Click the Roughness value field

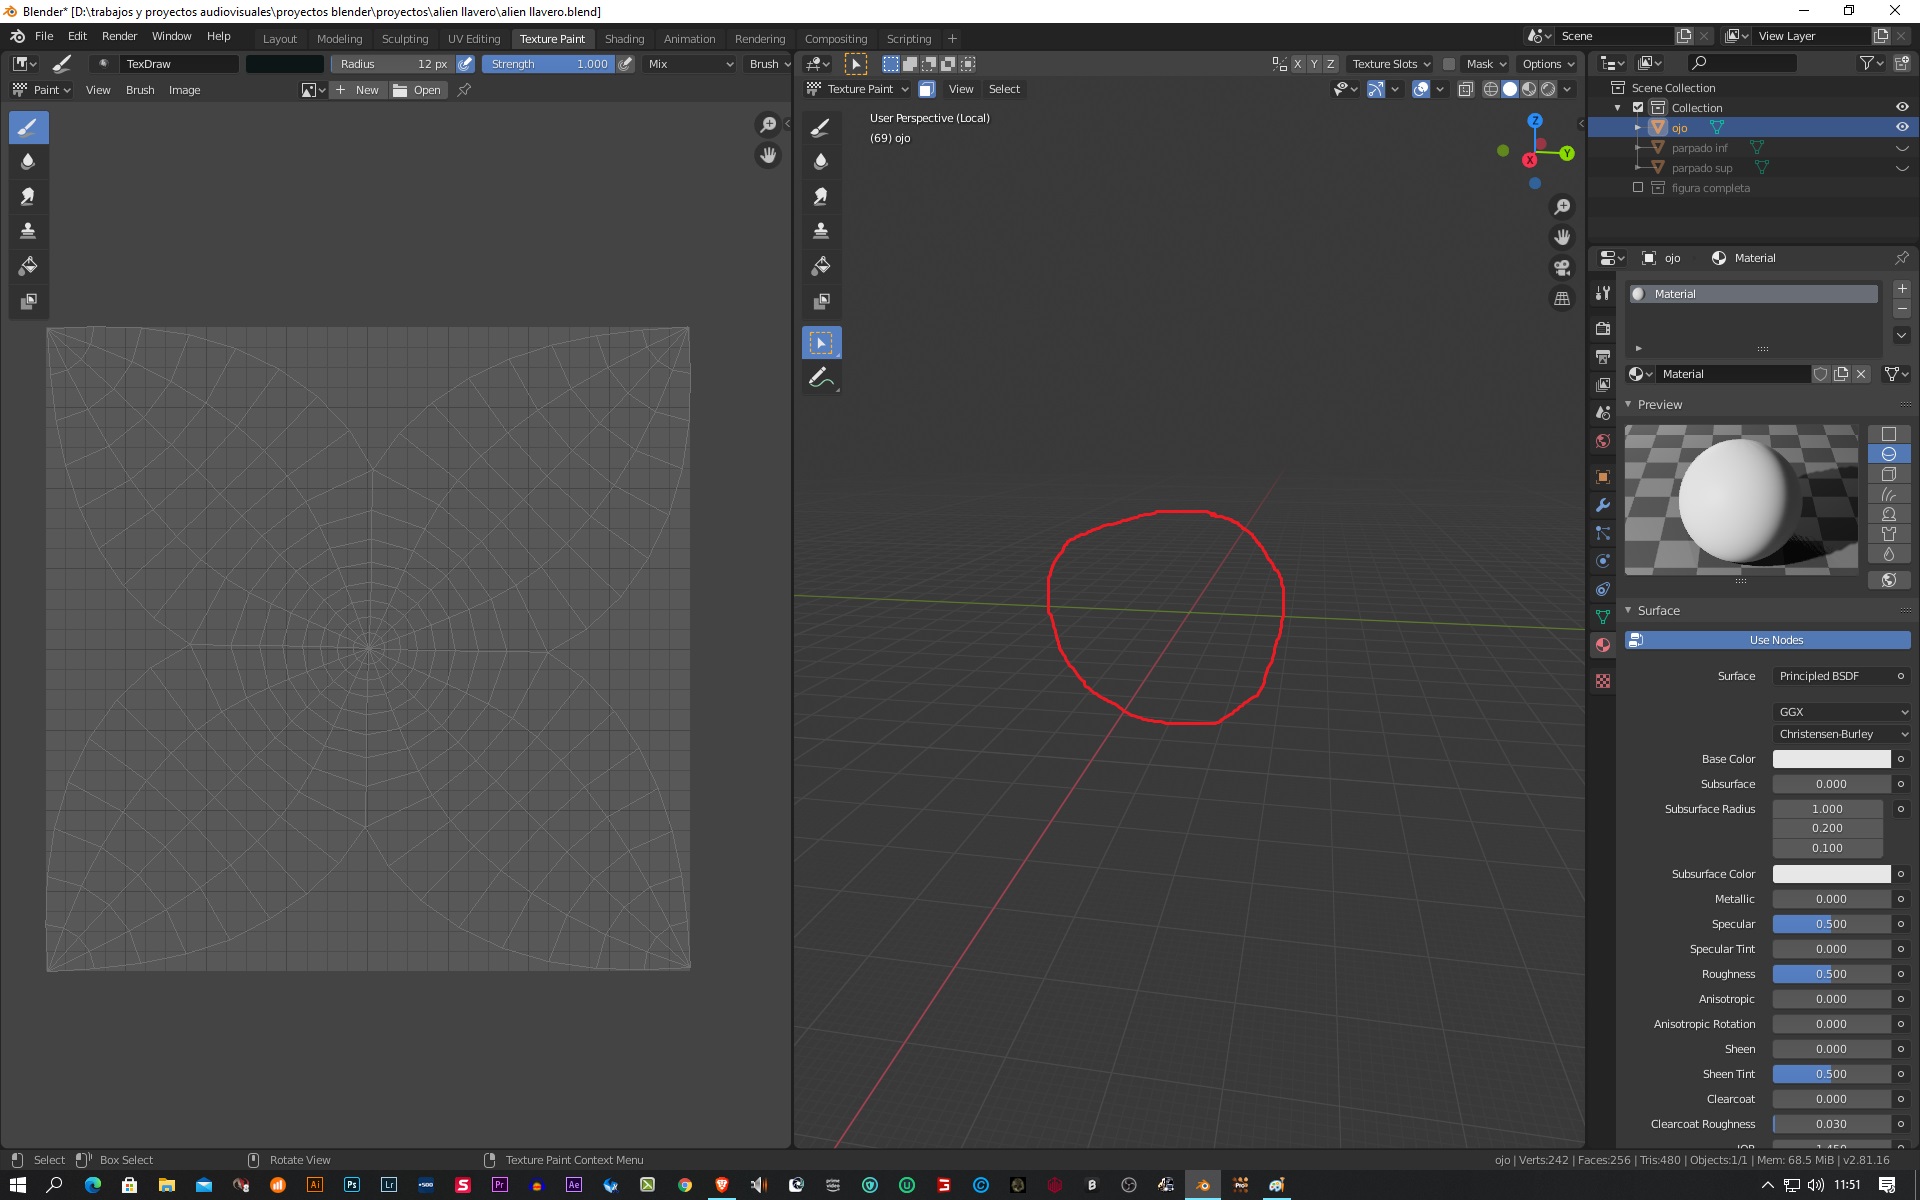coord(1831,974)
